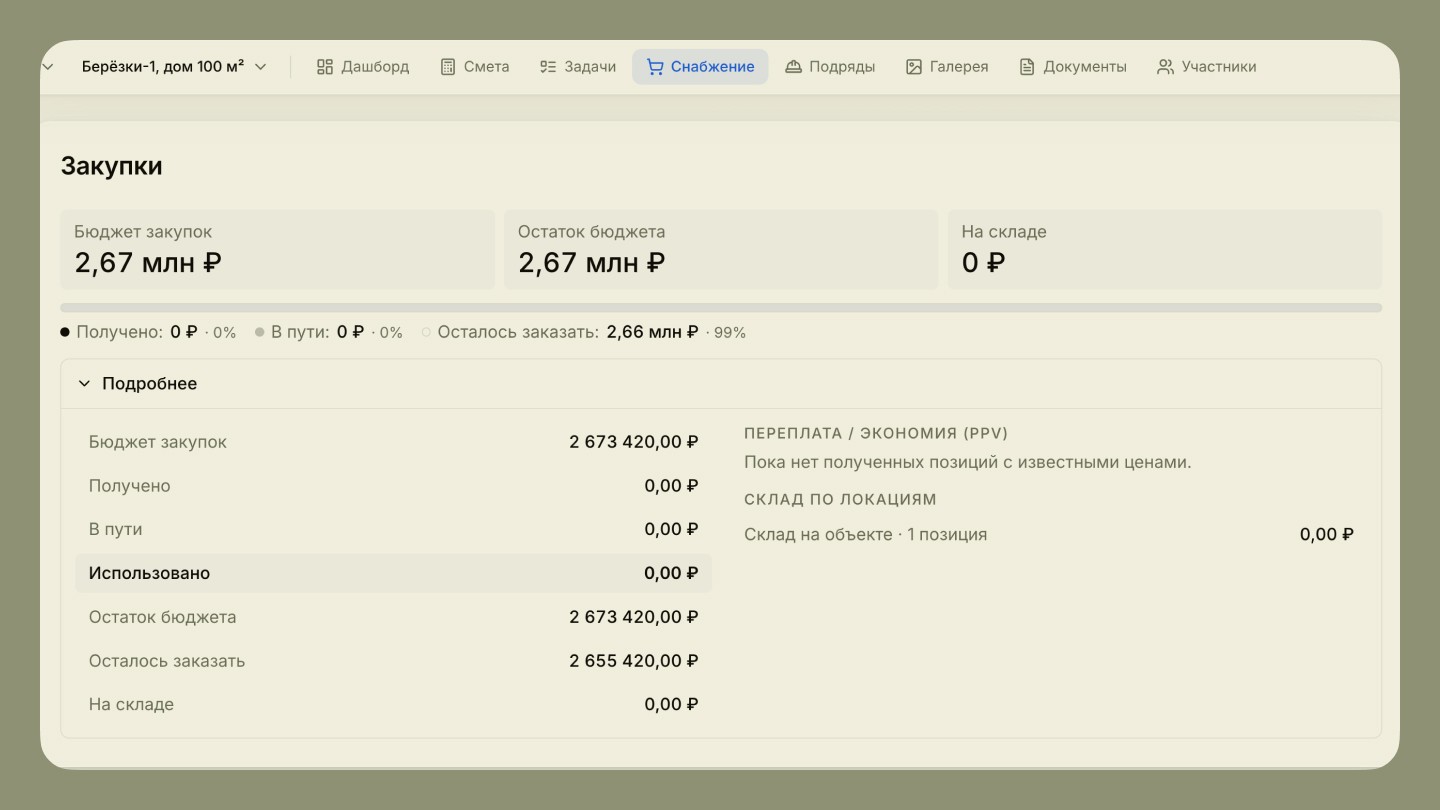This screenshot has width=1440, height=810.
Task: Click the Снабжение shopping cart icon
Action: click(655, 67)
